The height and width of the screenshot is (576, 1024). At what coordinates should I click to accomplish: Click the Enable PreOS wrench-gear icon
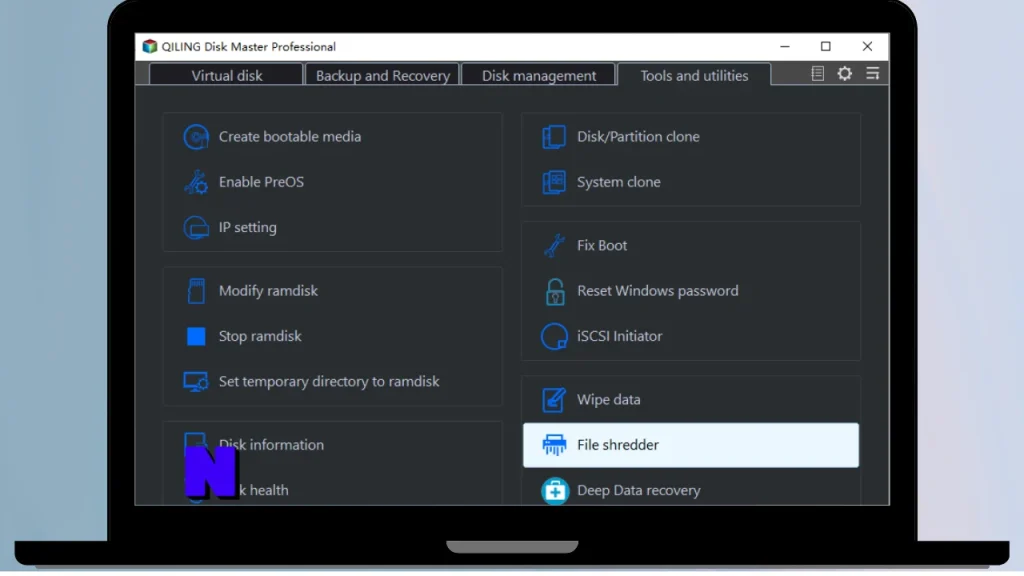pyautogui.click(x=196, y=182)
